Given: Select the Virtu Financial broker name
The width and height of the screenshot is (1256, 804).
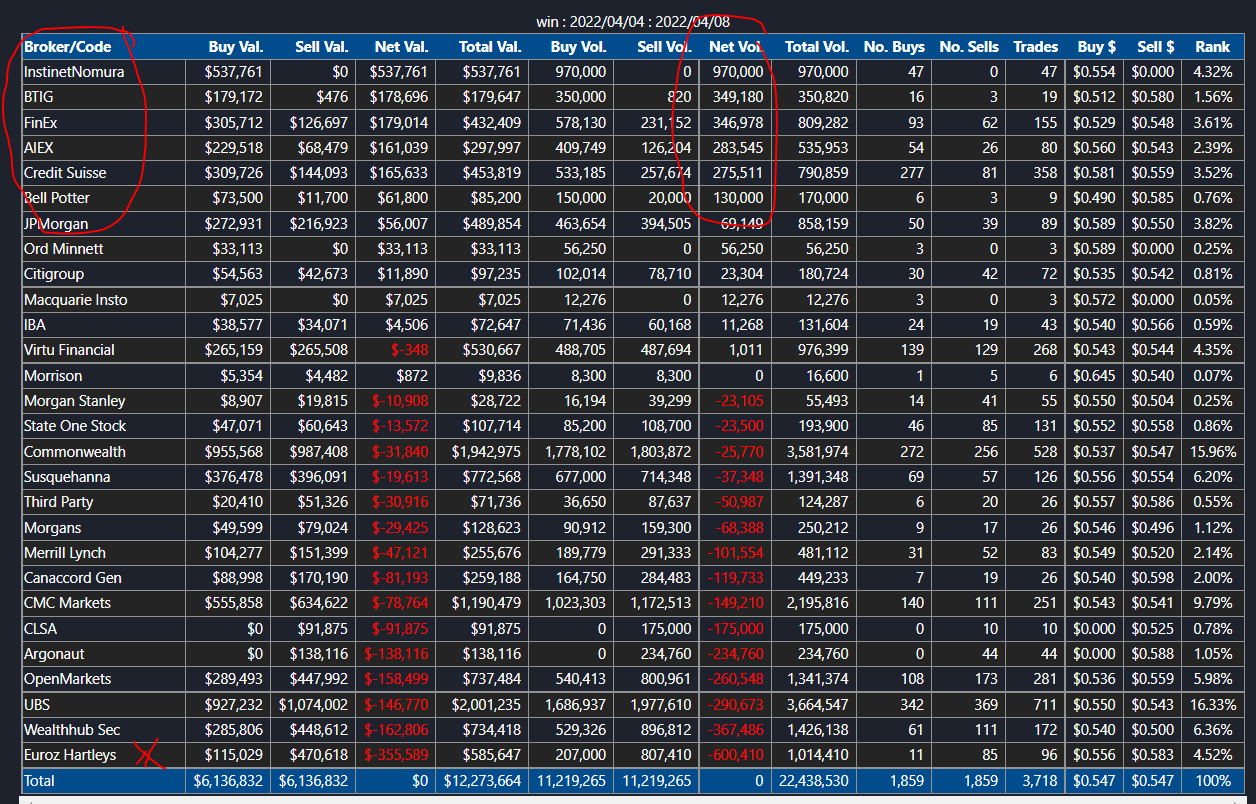Looking at the screenshot, I should point(69,349).
